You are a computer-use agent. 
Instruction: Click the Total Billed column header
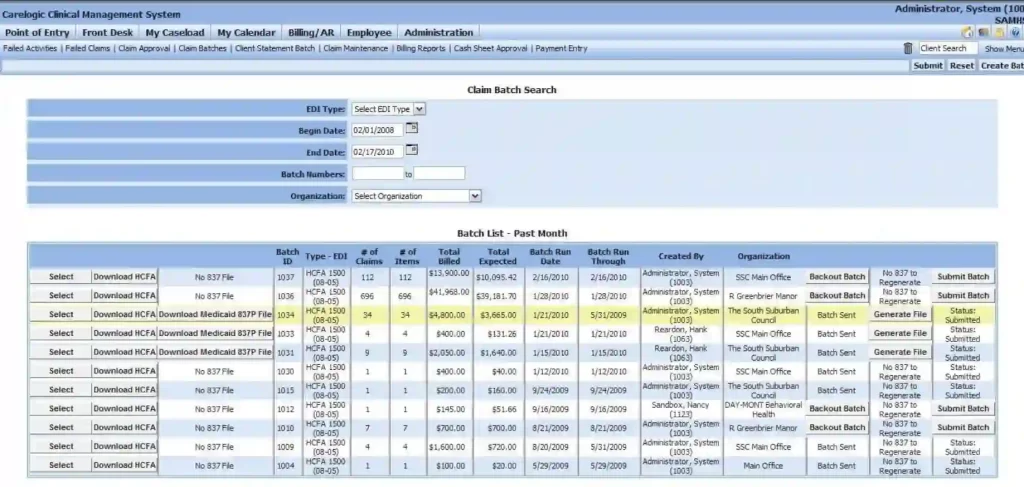(449, 256)
